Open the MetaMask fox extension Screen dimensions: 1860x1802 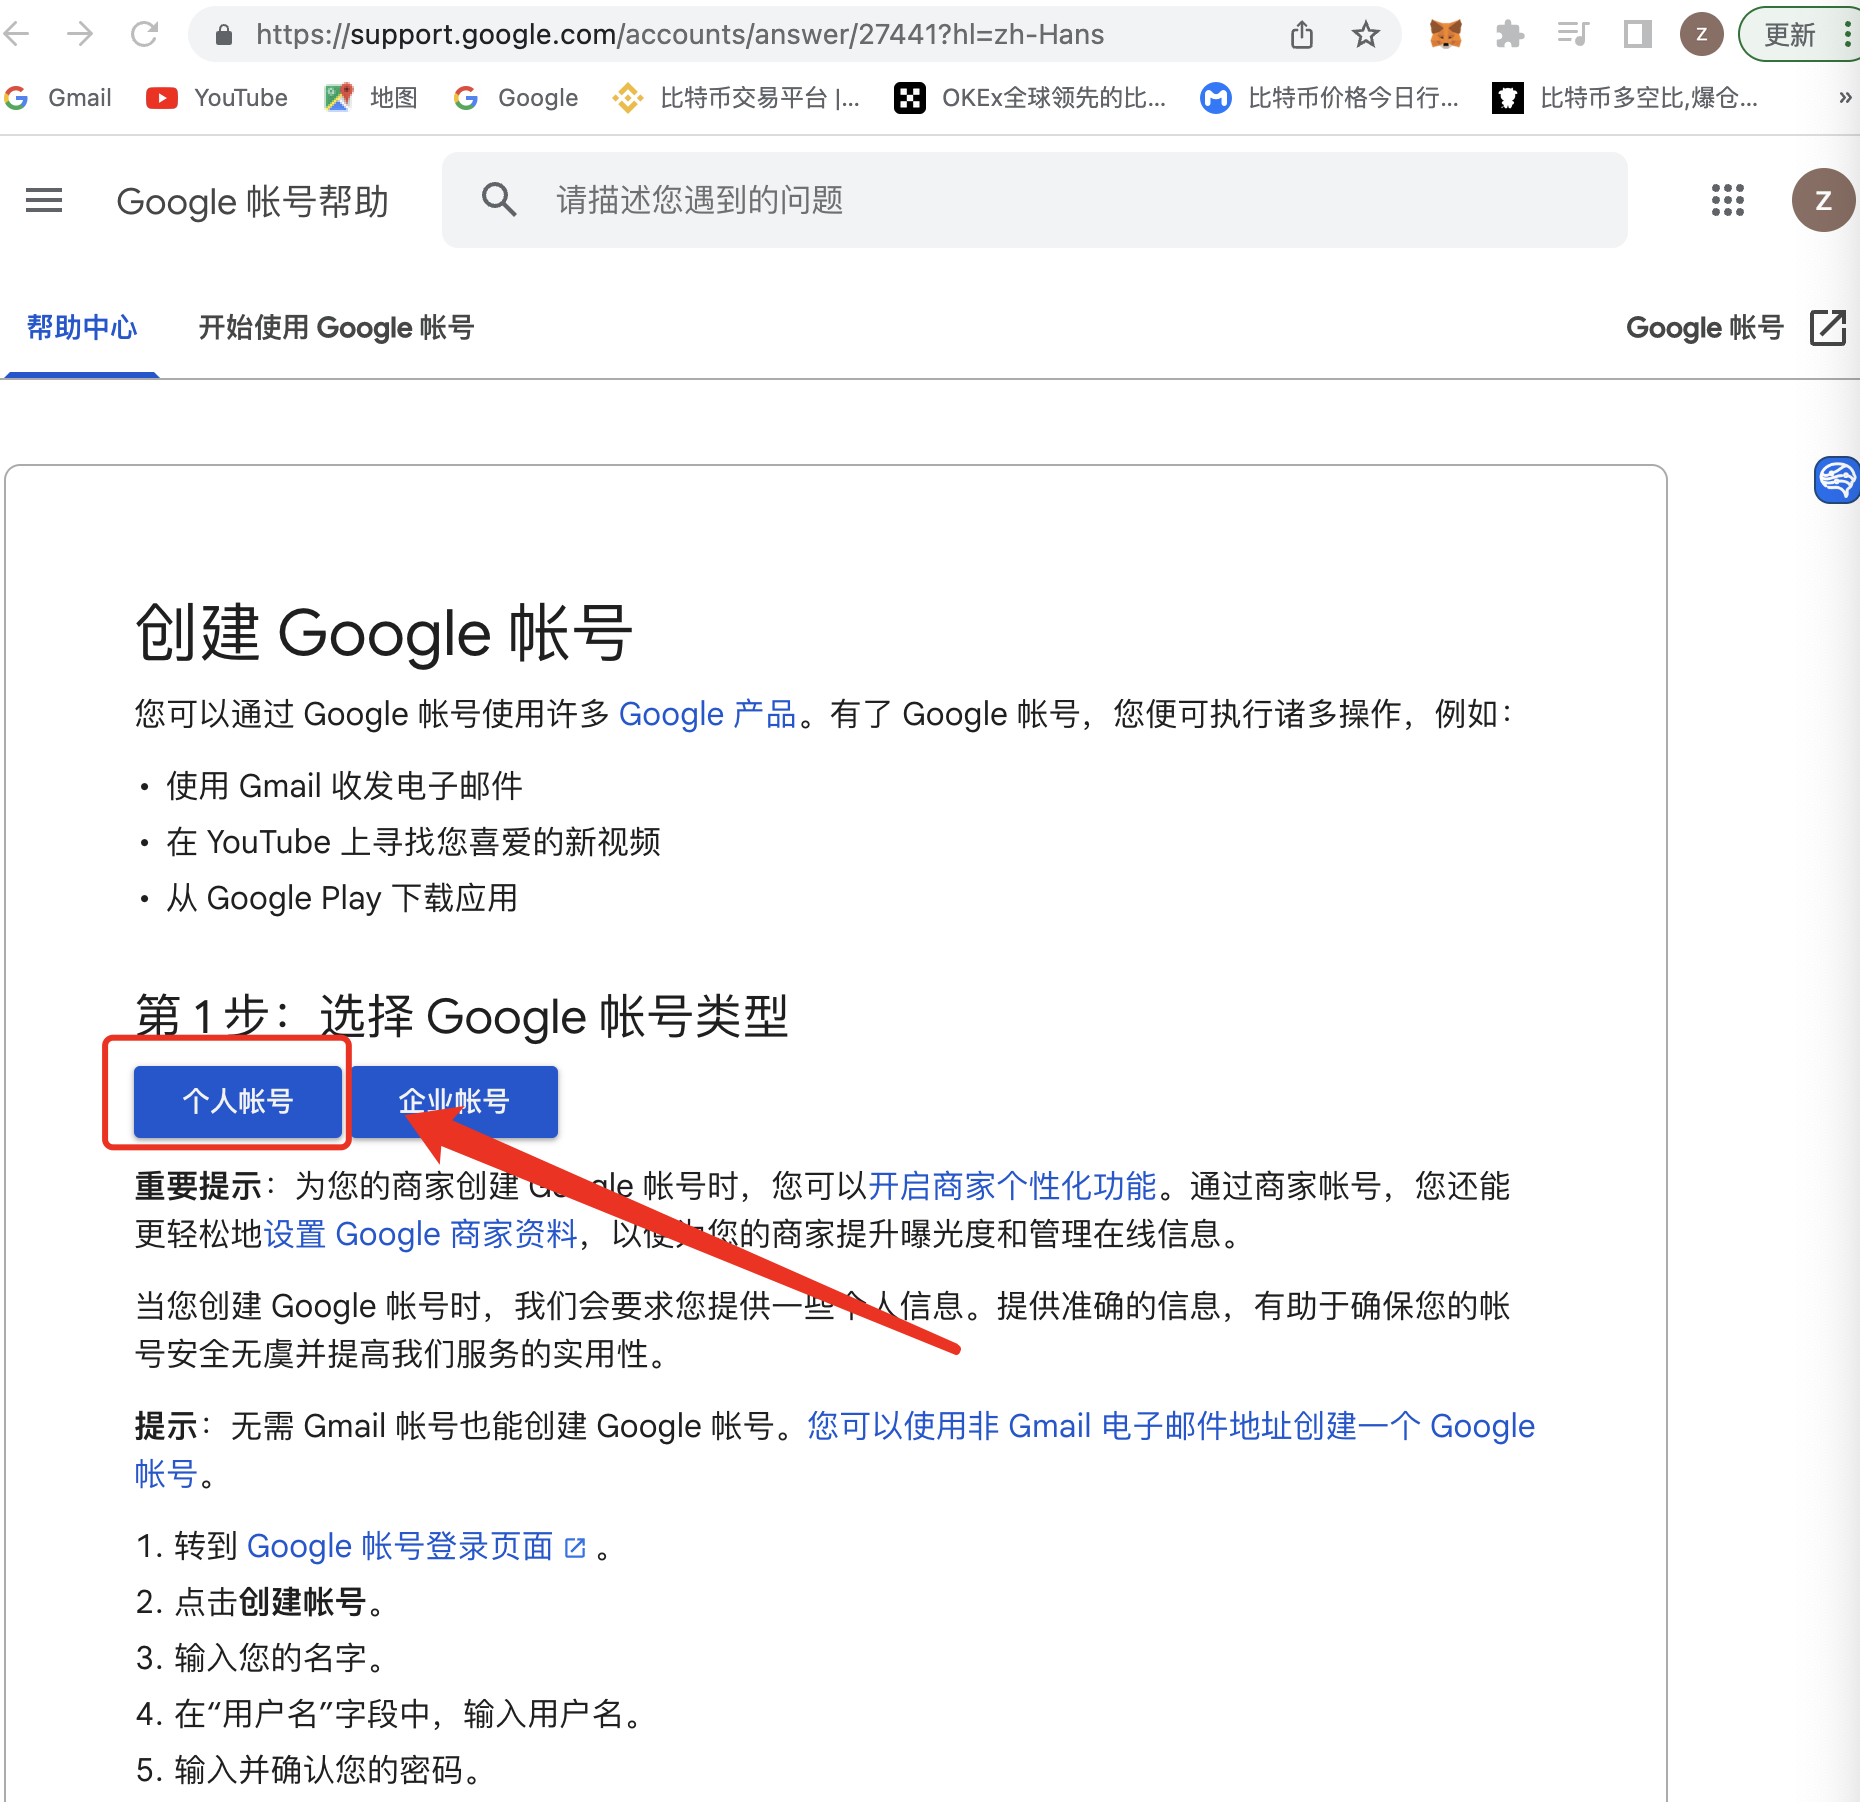tap(1445, 35)
